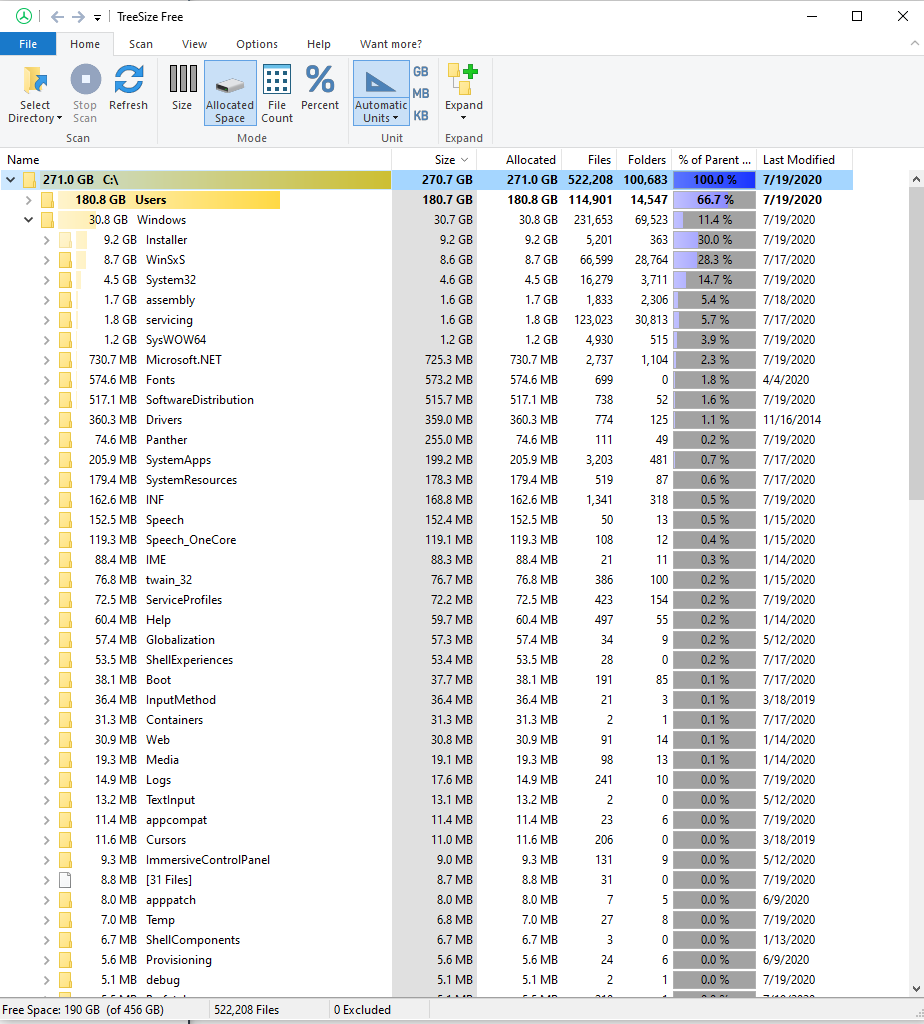Expand the System32 folder

(x=46, y=280)
